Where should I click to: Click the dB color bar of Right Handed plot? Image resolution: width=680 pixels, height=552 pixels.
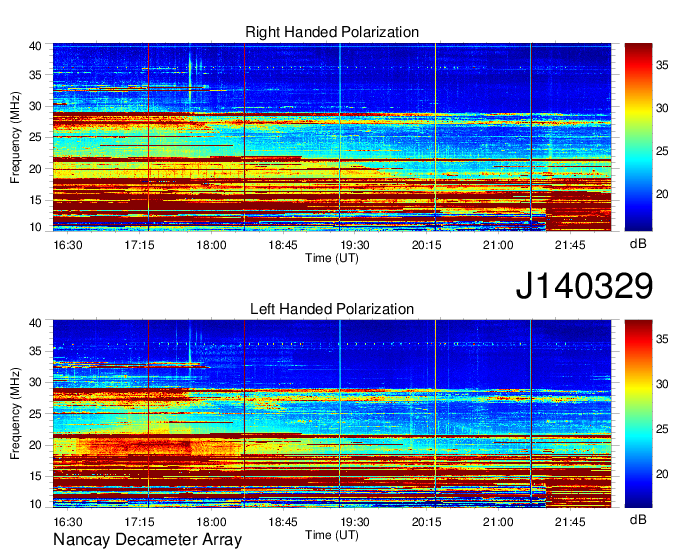click(638, 137)
